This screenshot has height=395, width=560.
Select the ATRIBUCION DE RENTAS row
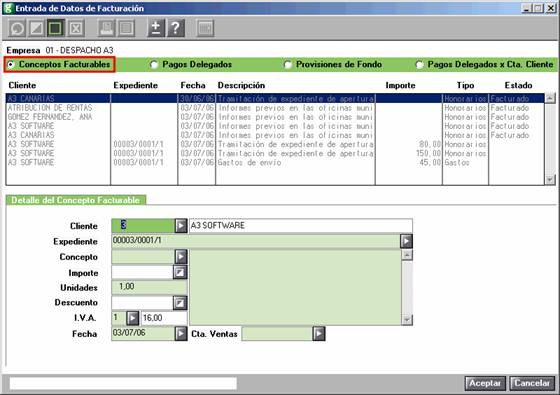(x=275, y=108)
